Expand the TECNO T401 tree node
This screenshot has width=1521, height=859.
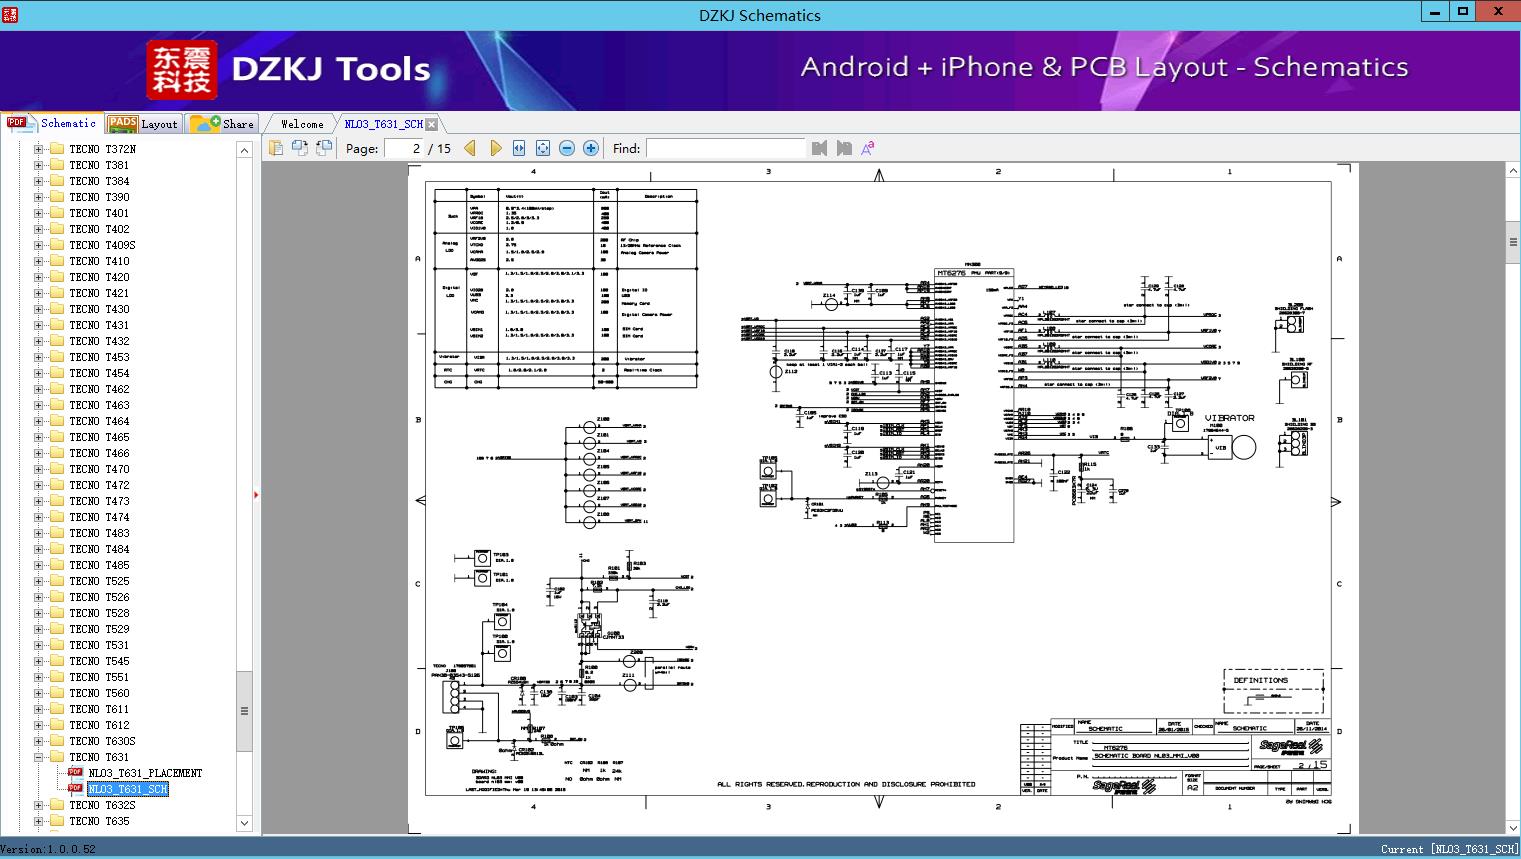[x=39, y=213]
